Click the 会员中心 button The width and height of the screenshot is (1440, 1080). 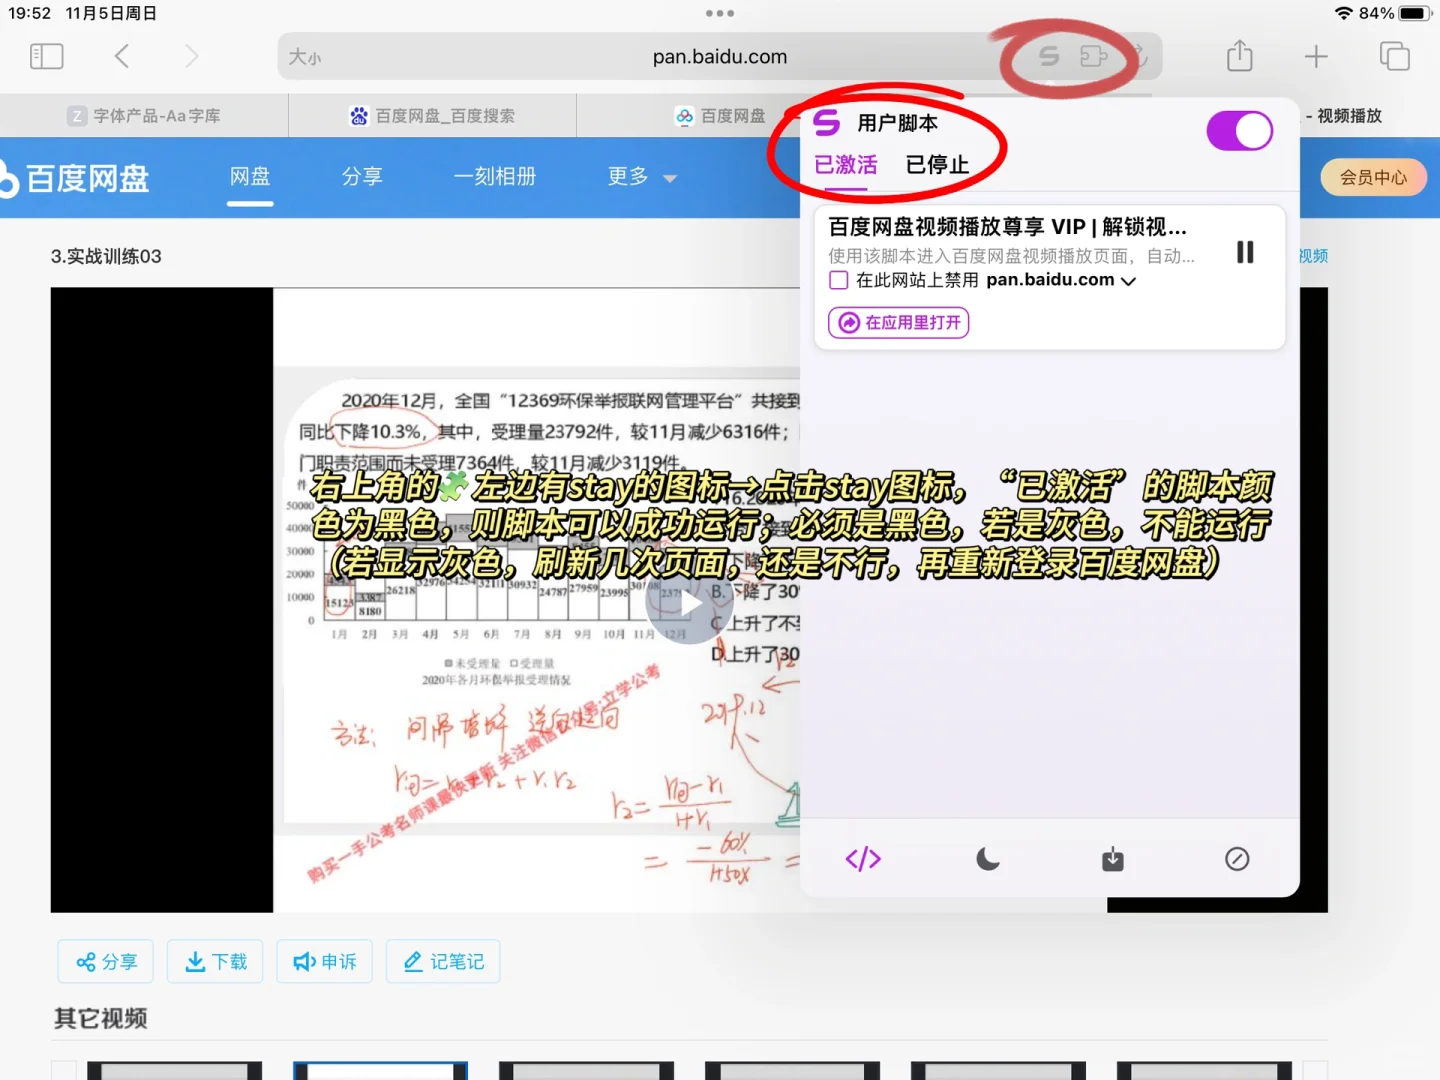point(1373,177)
